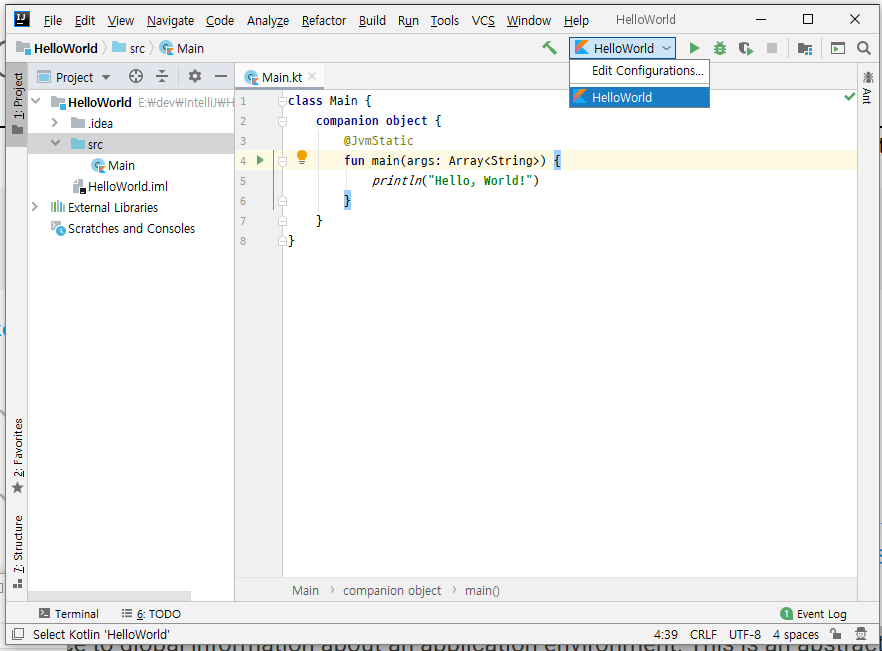Hide the Project panel with minus icon
This screenshot has width=882, height=651.
point(221,77)
